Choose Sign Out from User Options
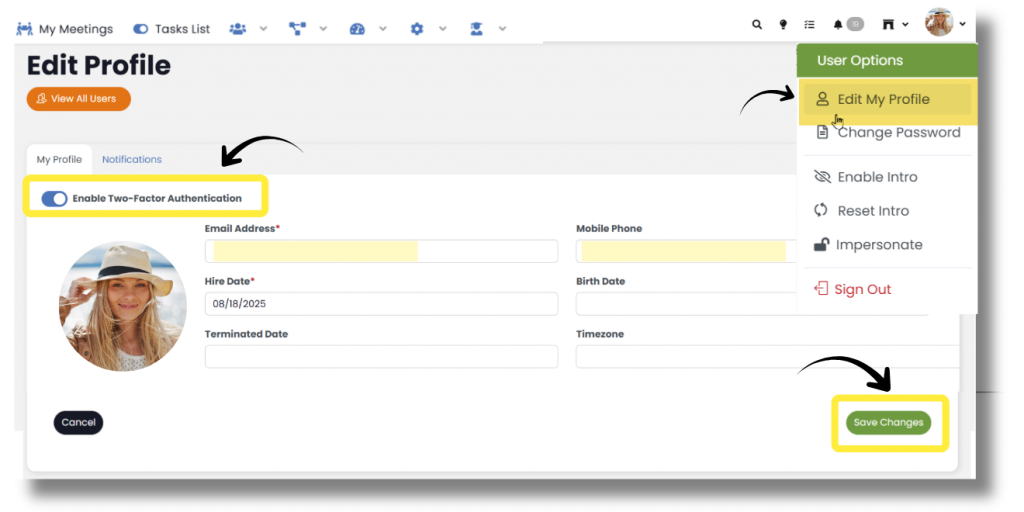This screenshot has width=1024, height=512. pyautogui.click(x=862, y=289)
